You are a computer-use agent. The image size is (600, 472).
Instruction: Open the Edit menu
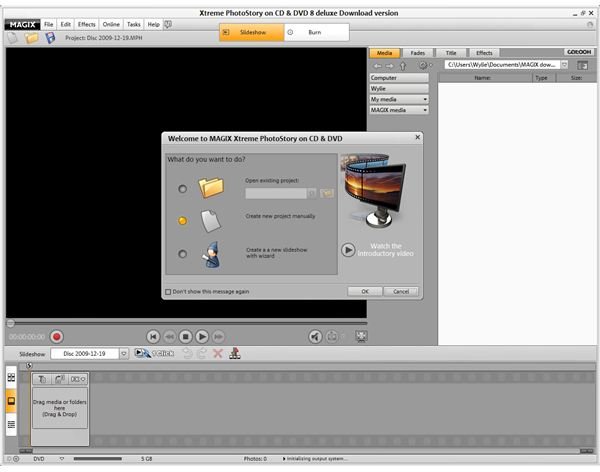(65, 24)
